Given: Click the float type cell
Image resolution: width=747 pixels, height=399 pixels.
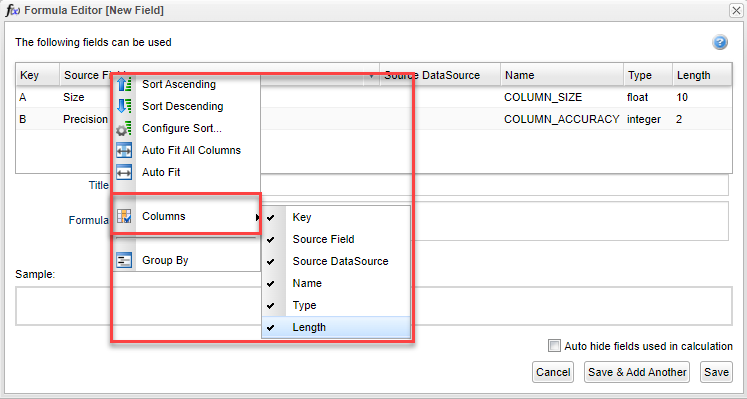Looking at the screenshot, I should coord(637,97).
